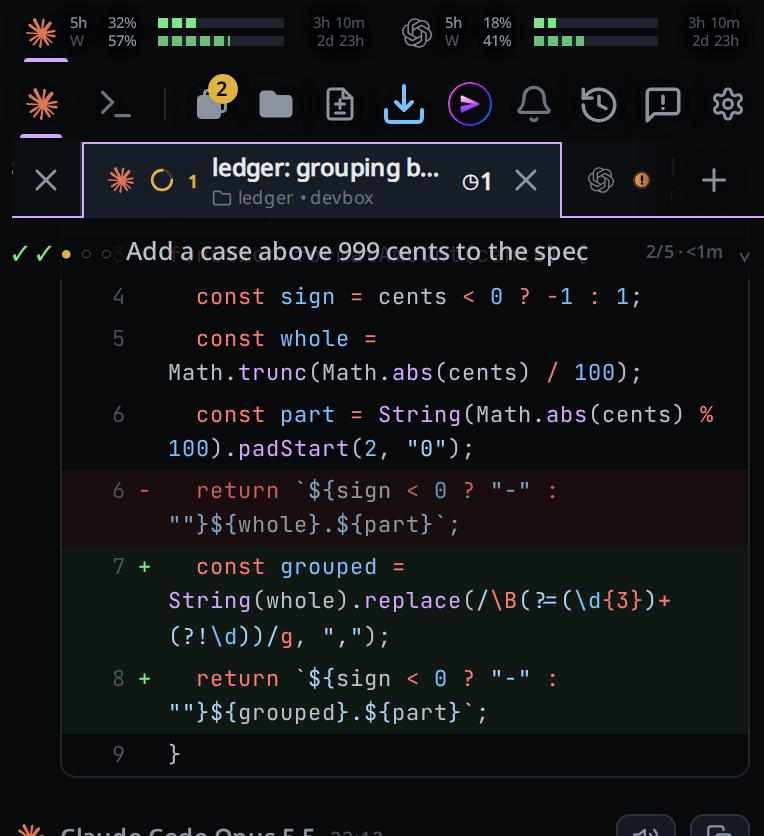Open the Claude agent panel in toolbar
Viewport: 764px width, 836px height.
(42, 104)
